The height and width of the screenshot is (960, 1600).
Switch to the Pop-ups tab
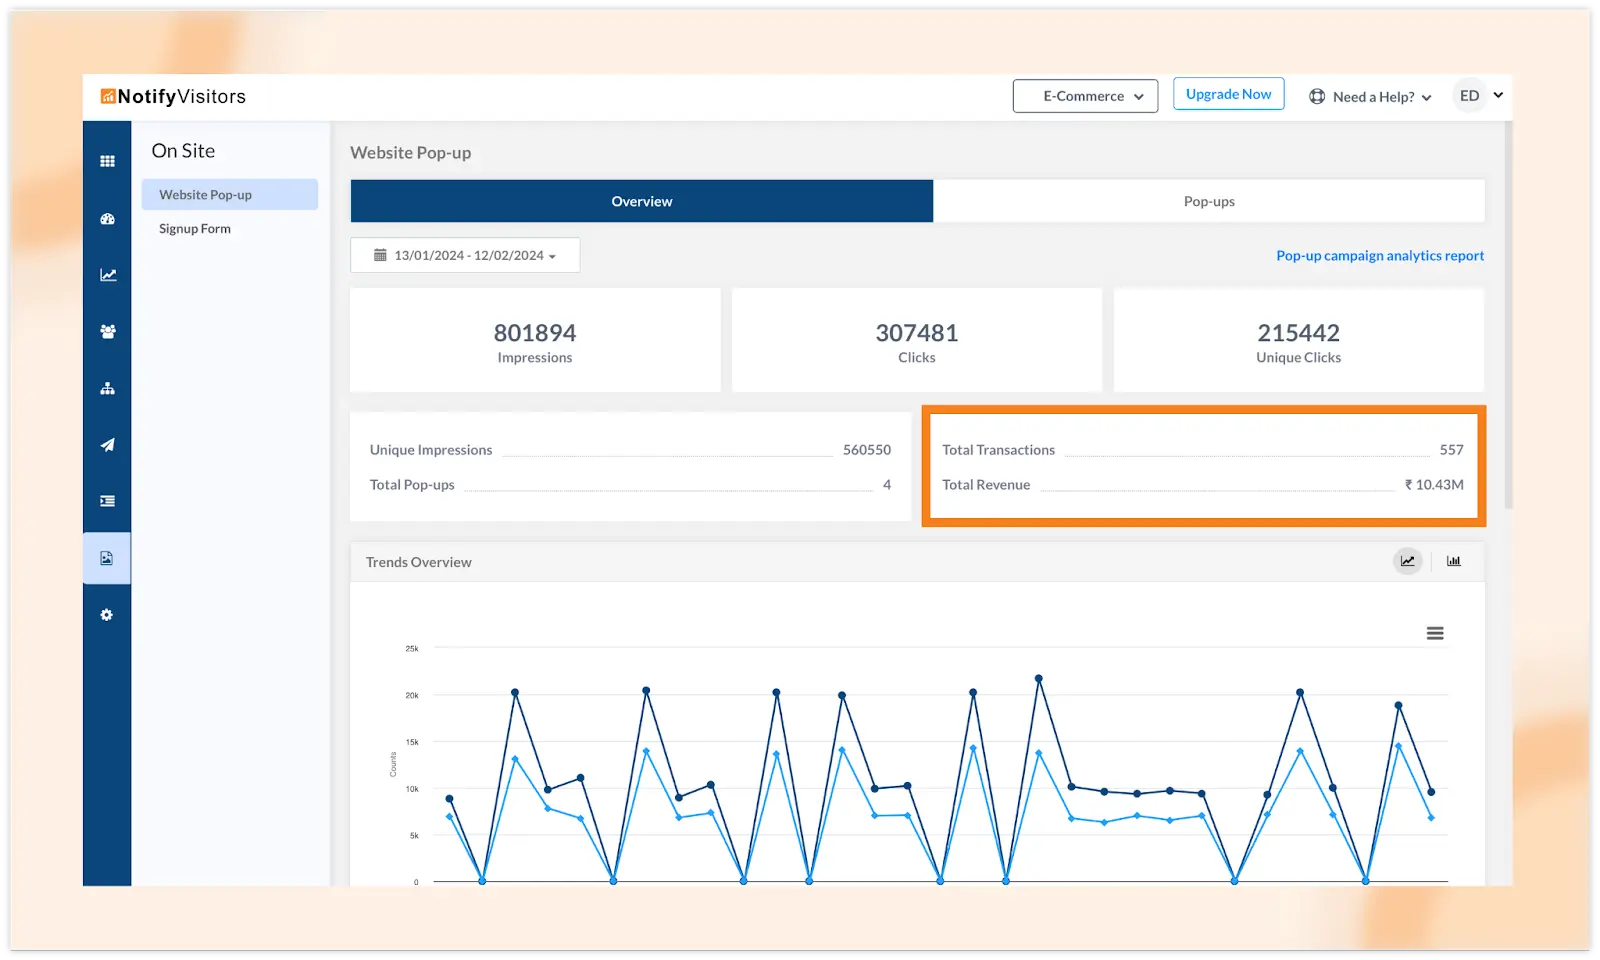pos(1208,201)
